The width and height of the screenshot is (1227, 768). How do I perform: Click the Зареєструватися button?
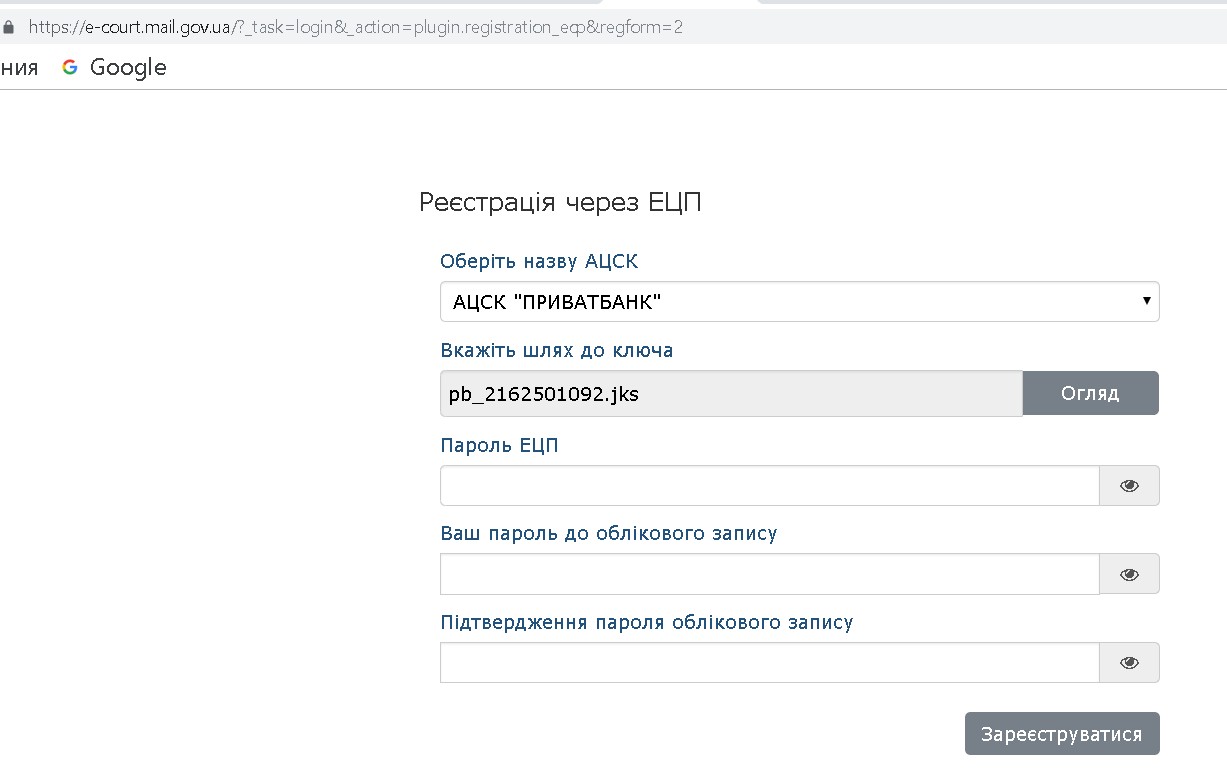click(x=1062, y=734)
